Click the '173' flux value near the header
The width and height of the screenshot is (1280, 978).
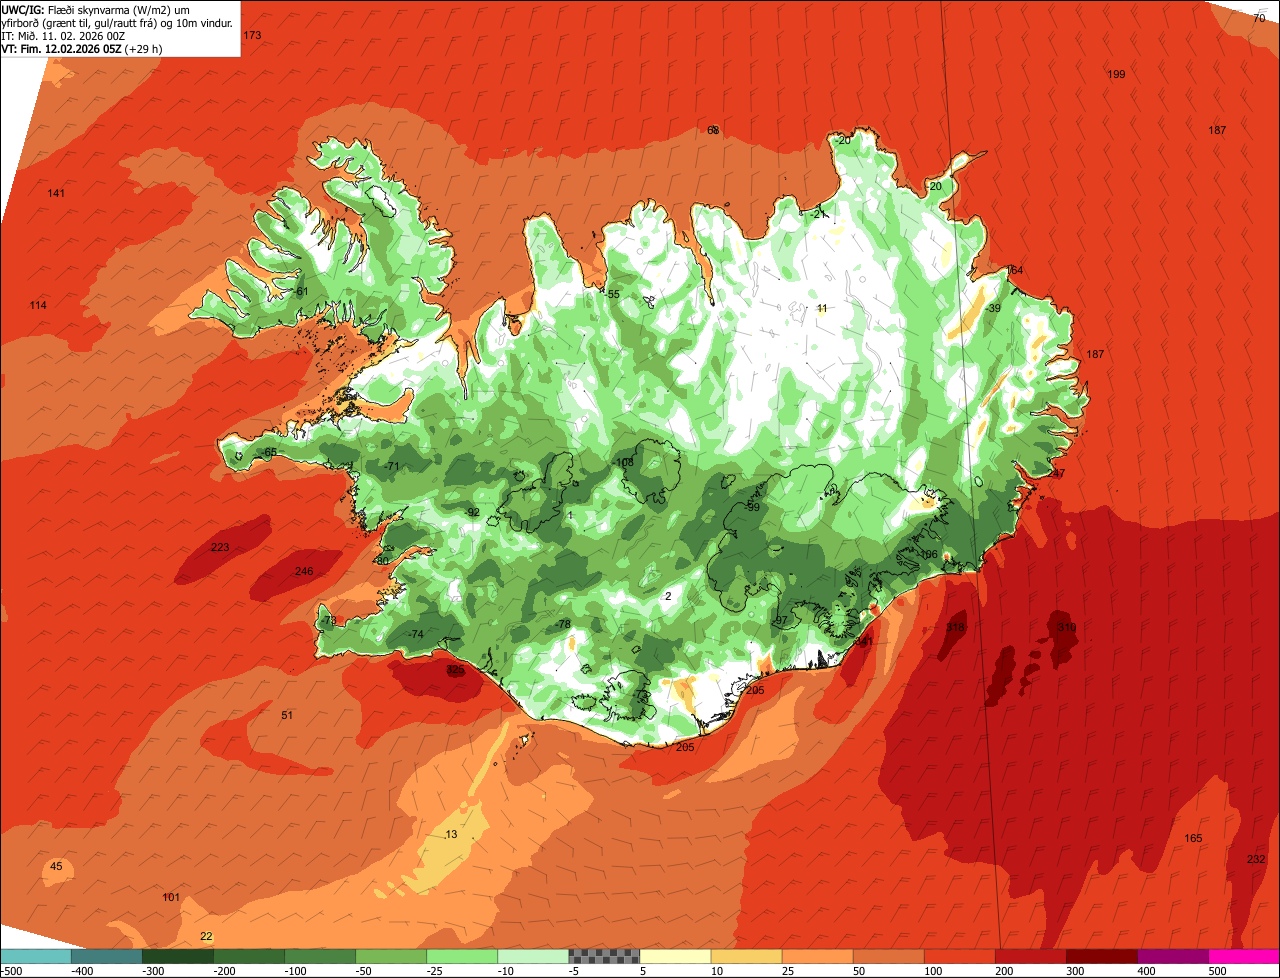pyautogui.click(x=252, y=35)
